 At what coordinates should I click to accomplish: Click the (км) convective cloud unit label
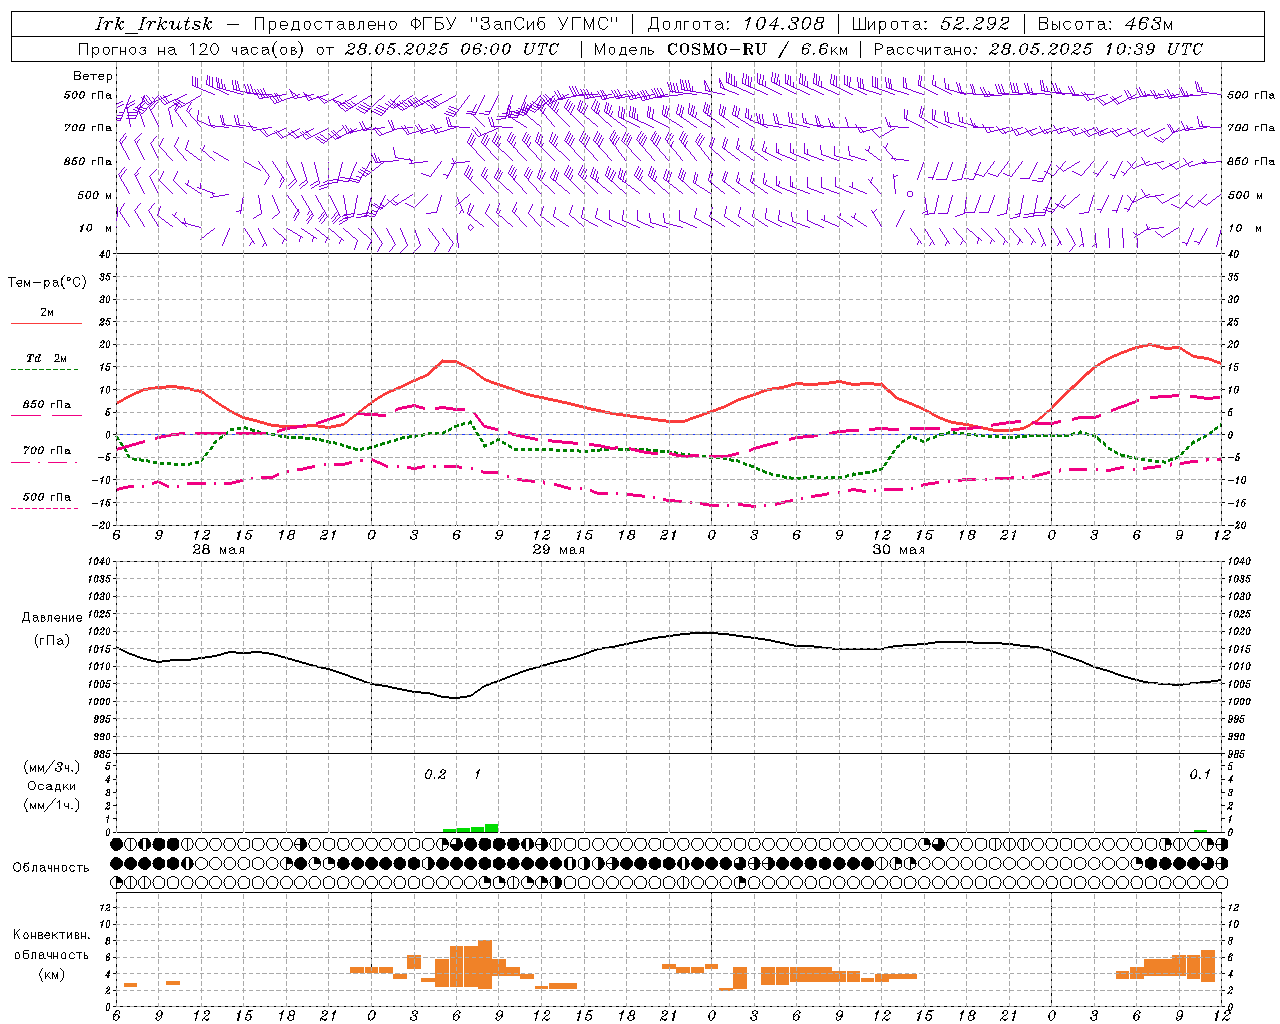click(52, 975)
